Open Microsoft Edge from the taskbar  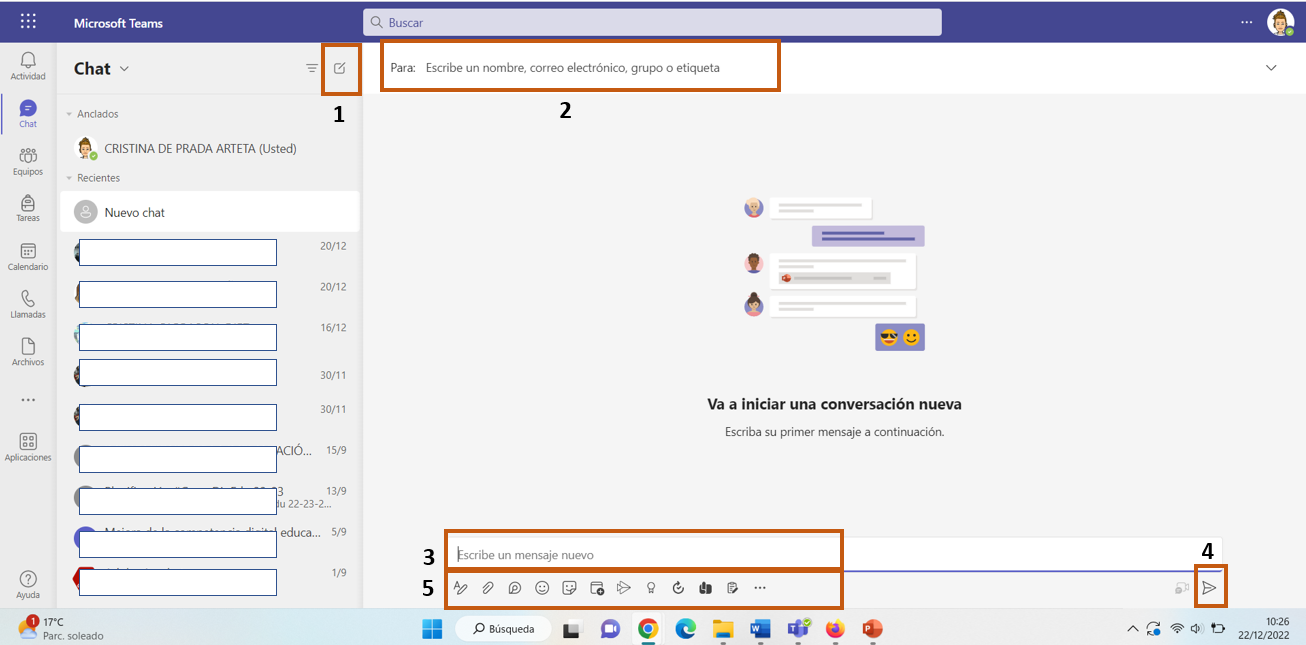(685, 629)
